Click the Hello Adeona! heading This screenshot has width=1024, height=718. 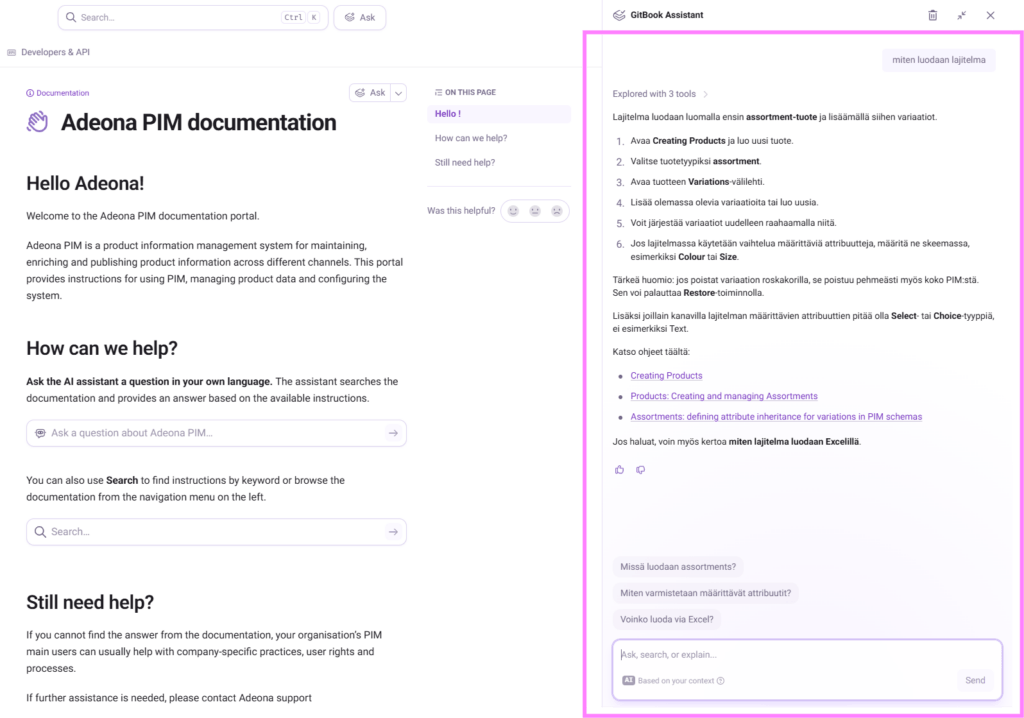[85, 184]
